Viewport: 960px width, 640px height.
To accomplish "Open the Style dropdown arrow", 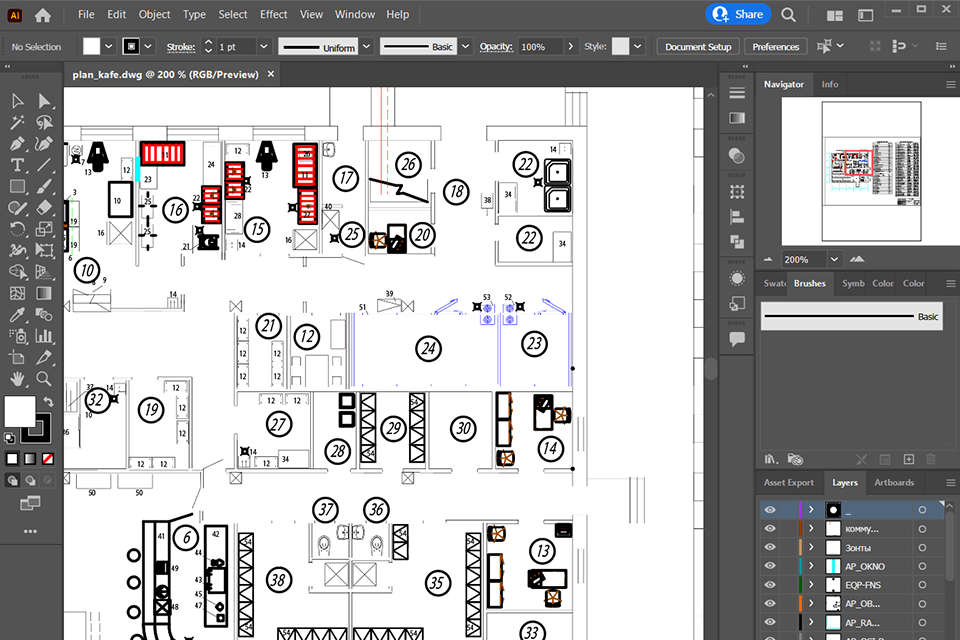I will pos(637,47).
